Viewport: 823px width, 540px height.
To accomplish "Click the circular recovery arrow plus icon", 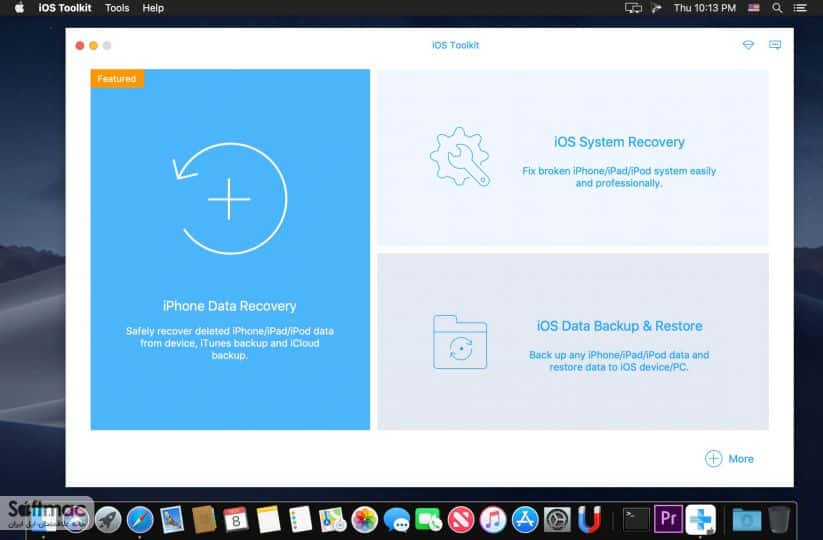I will pyautogui.click(x=230, y=198).
